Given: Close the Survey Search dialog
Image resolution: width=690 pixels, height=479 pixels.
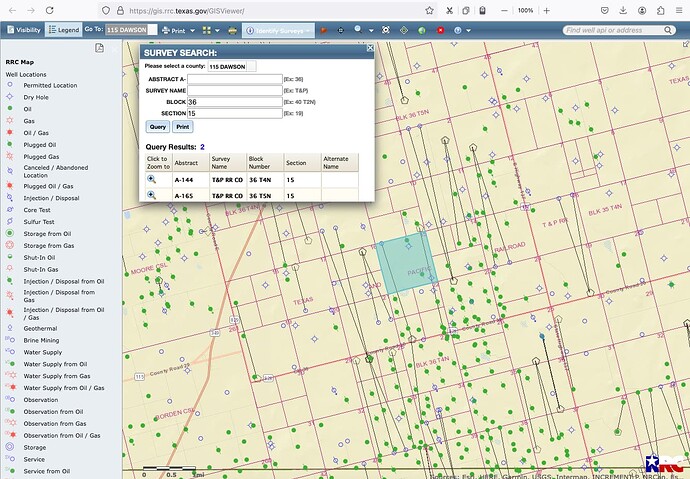Looking at the screenshot, I should (x=370, y=47).
